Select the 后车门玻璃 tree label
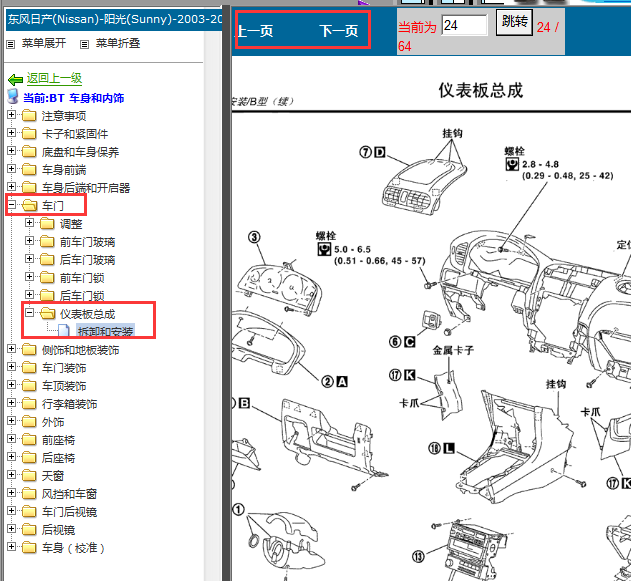Viewport: 631px width, 581px height. tap(88, 260)
